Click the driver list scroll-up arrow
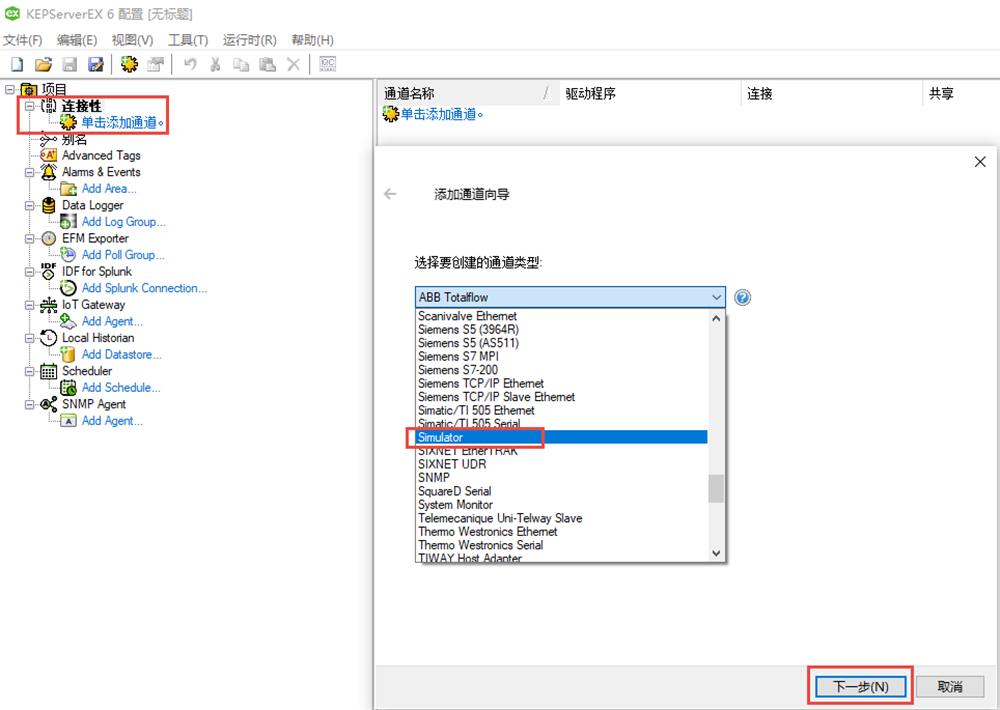Image resolution: width=1000 pixels, height=710 pixels. [x=716, y=318]
